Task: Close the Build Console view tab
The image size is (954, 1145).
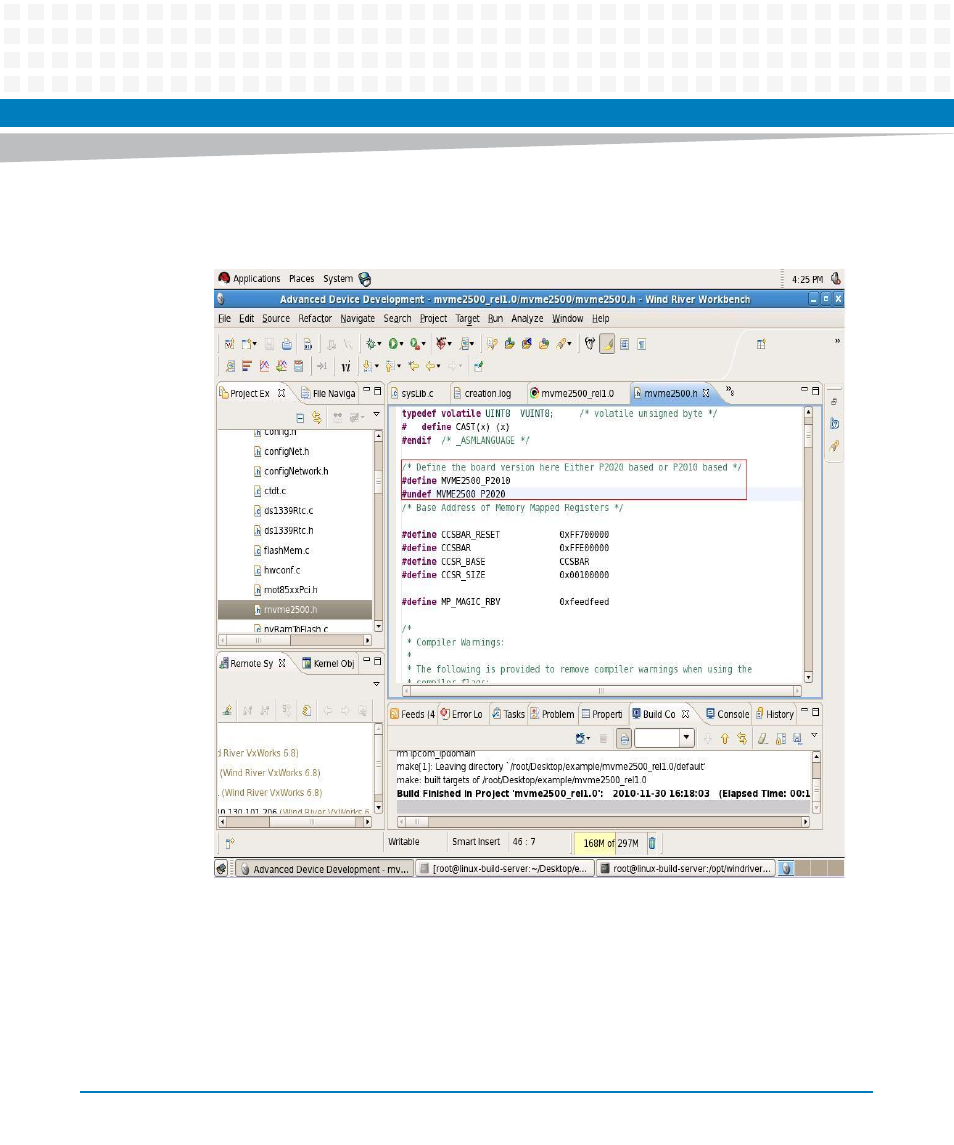Action: coord(685,714)
